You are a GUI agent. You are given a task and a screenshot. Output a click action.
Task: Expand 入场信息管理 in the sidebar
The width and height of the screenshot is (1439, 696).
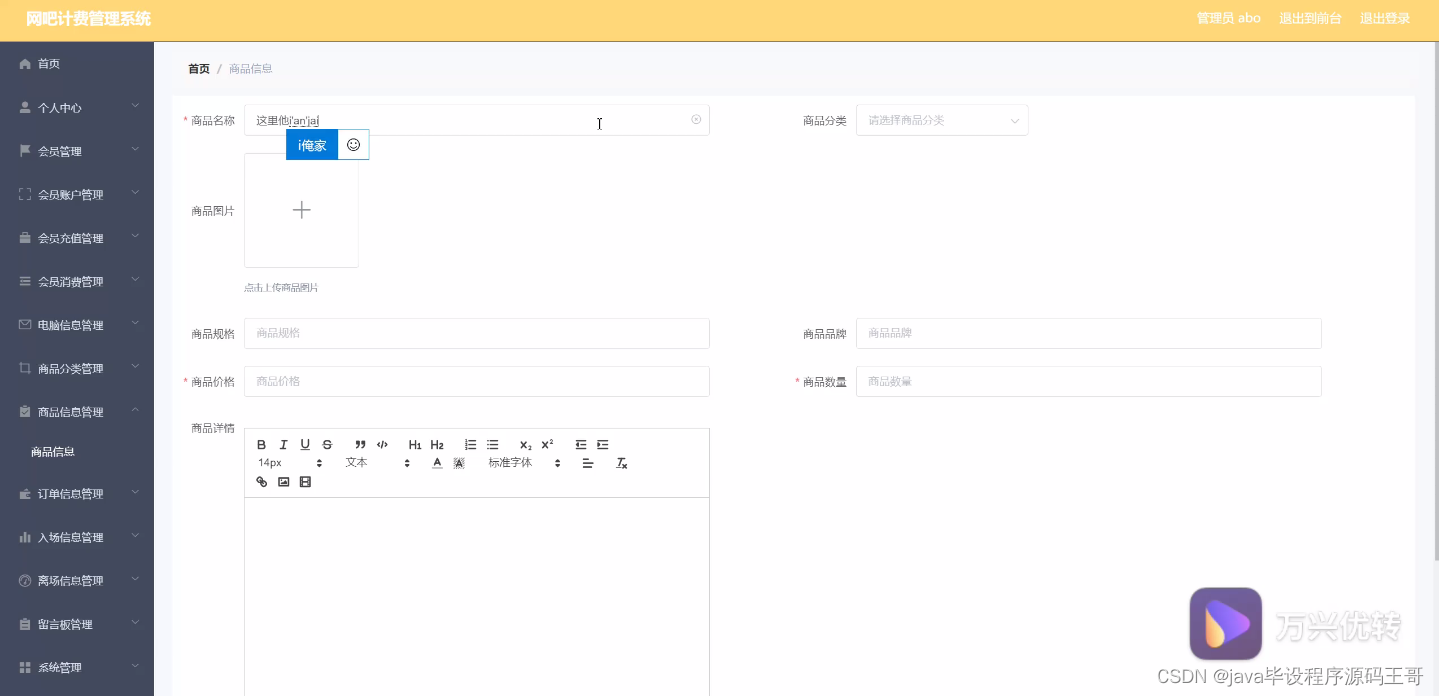click(x=77, y=537)
